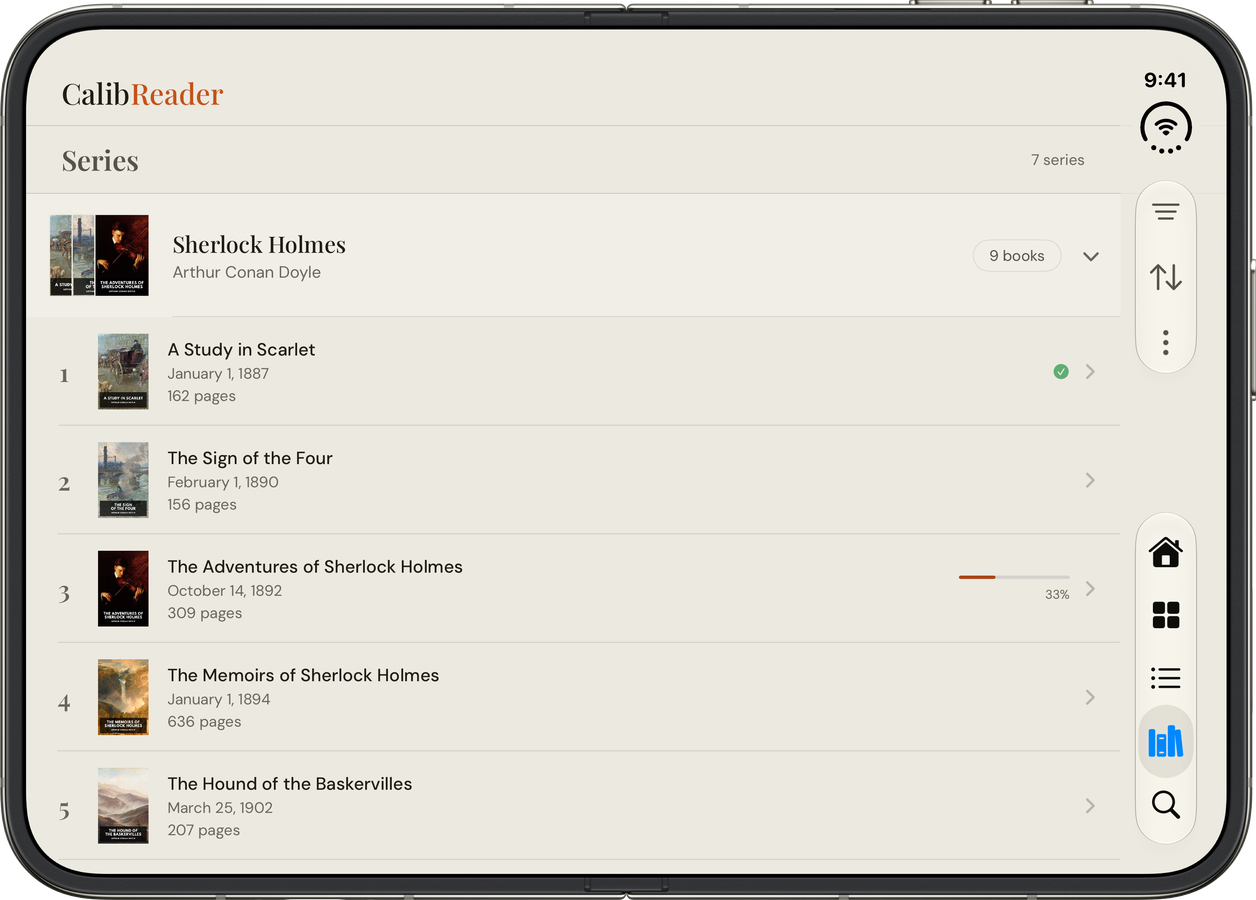The height and width of the screenshot is (900, 1256).
Task: Tap green read checkmark on A Study in Scarlet
Action: 1061,372
